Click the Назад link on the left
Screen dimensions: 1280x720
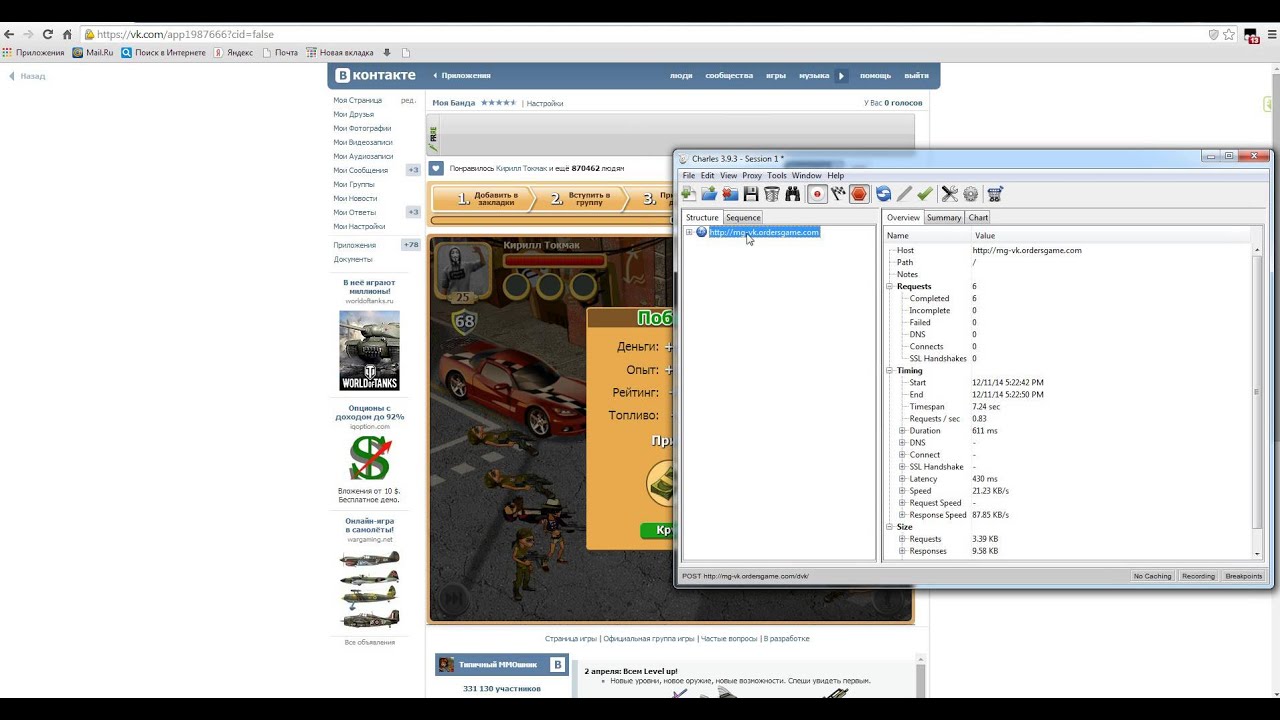(27, 76)
